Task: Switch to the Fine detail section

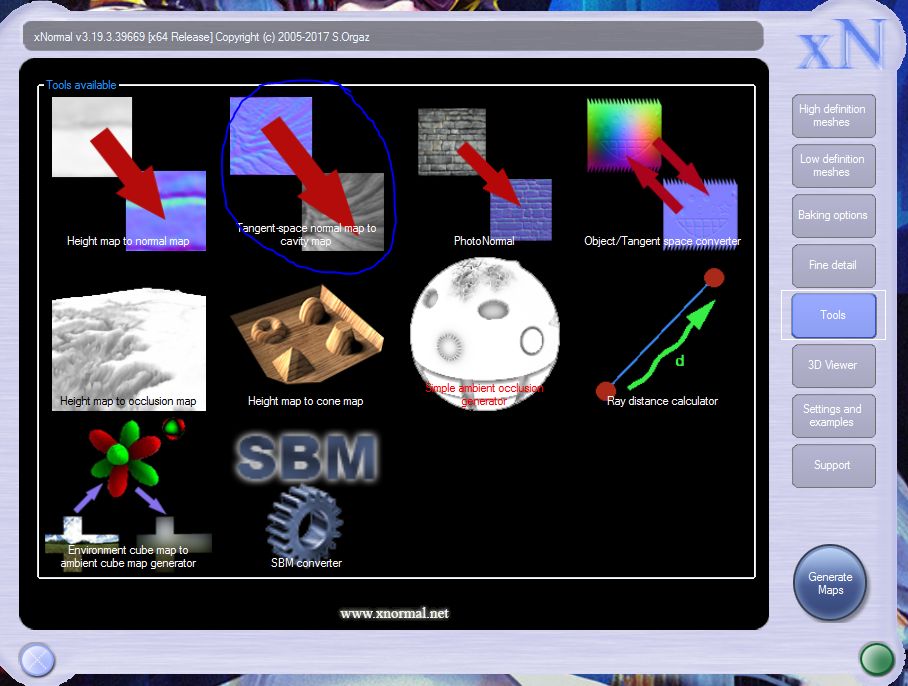Action: tap(833, 265)
